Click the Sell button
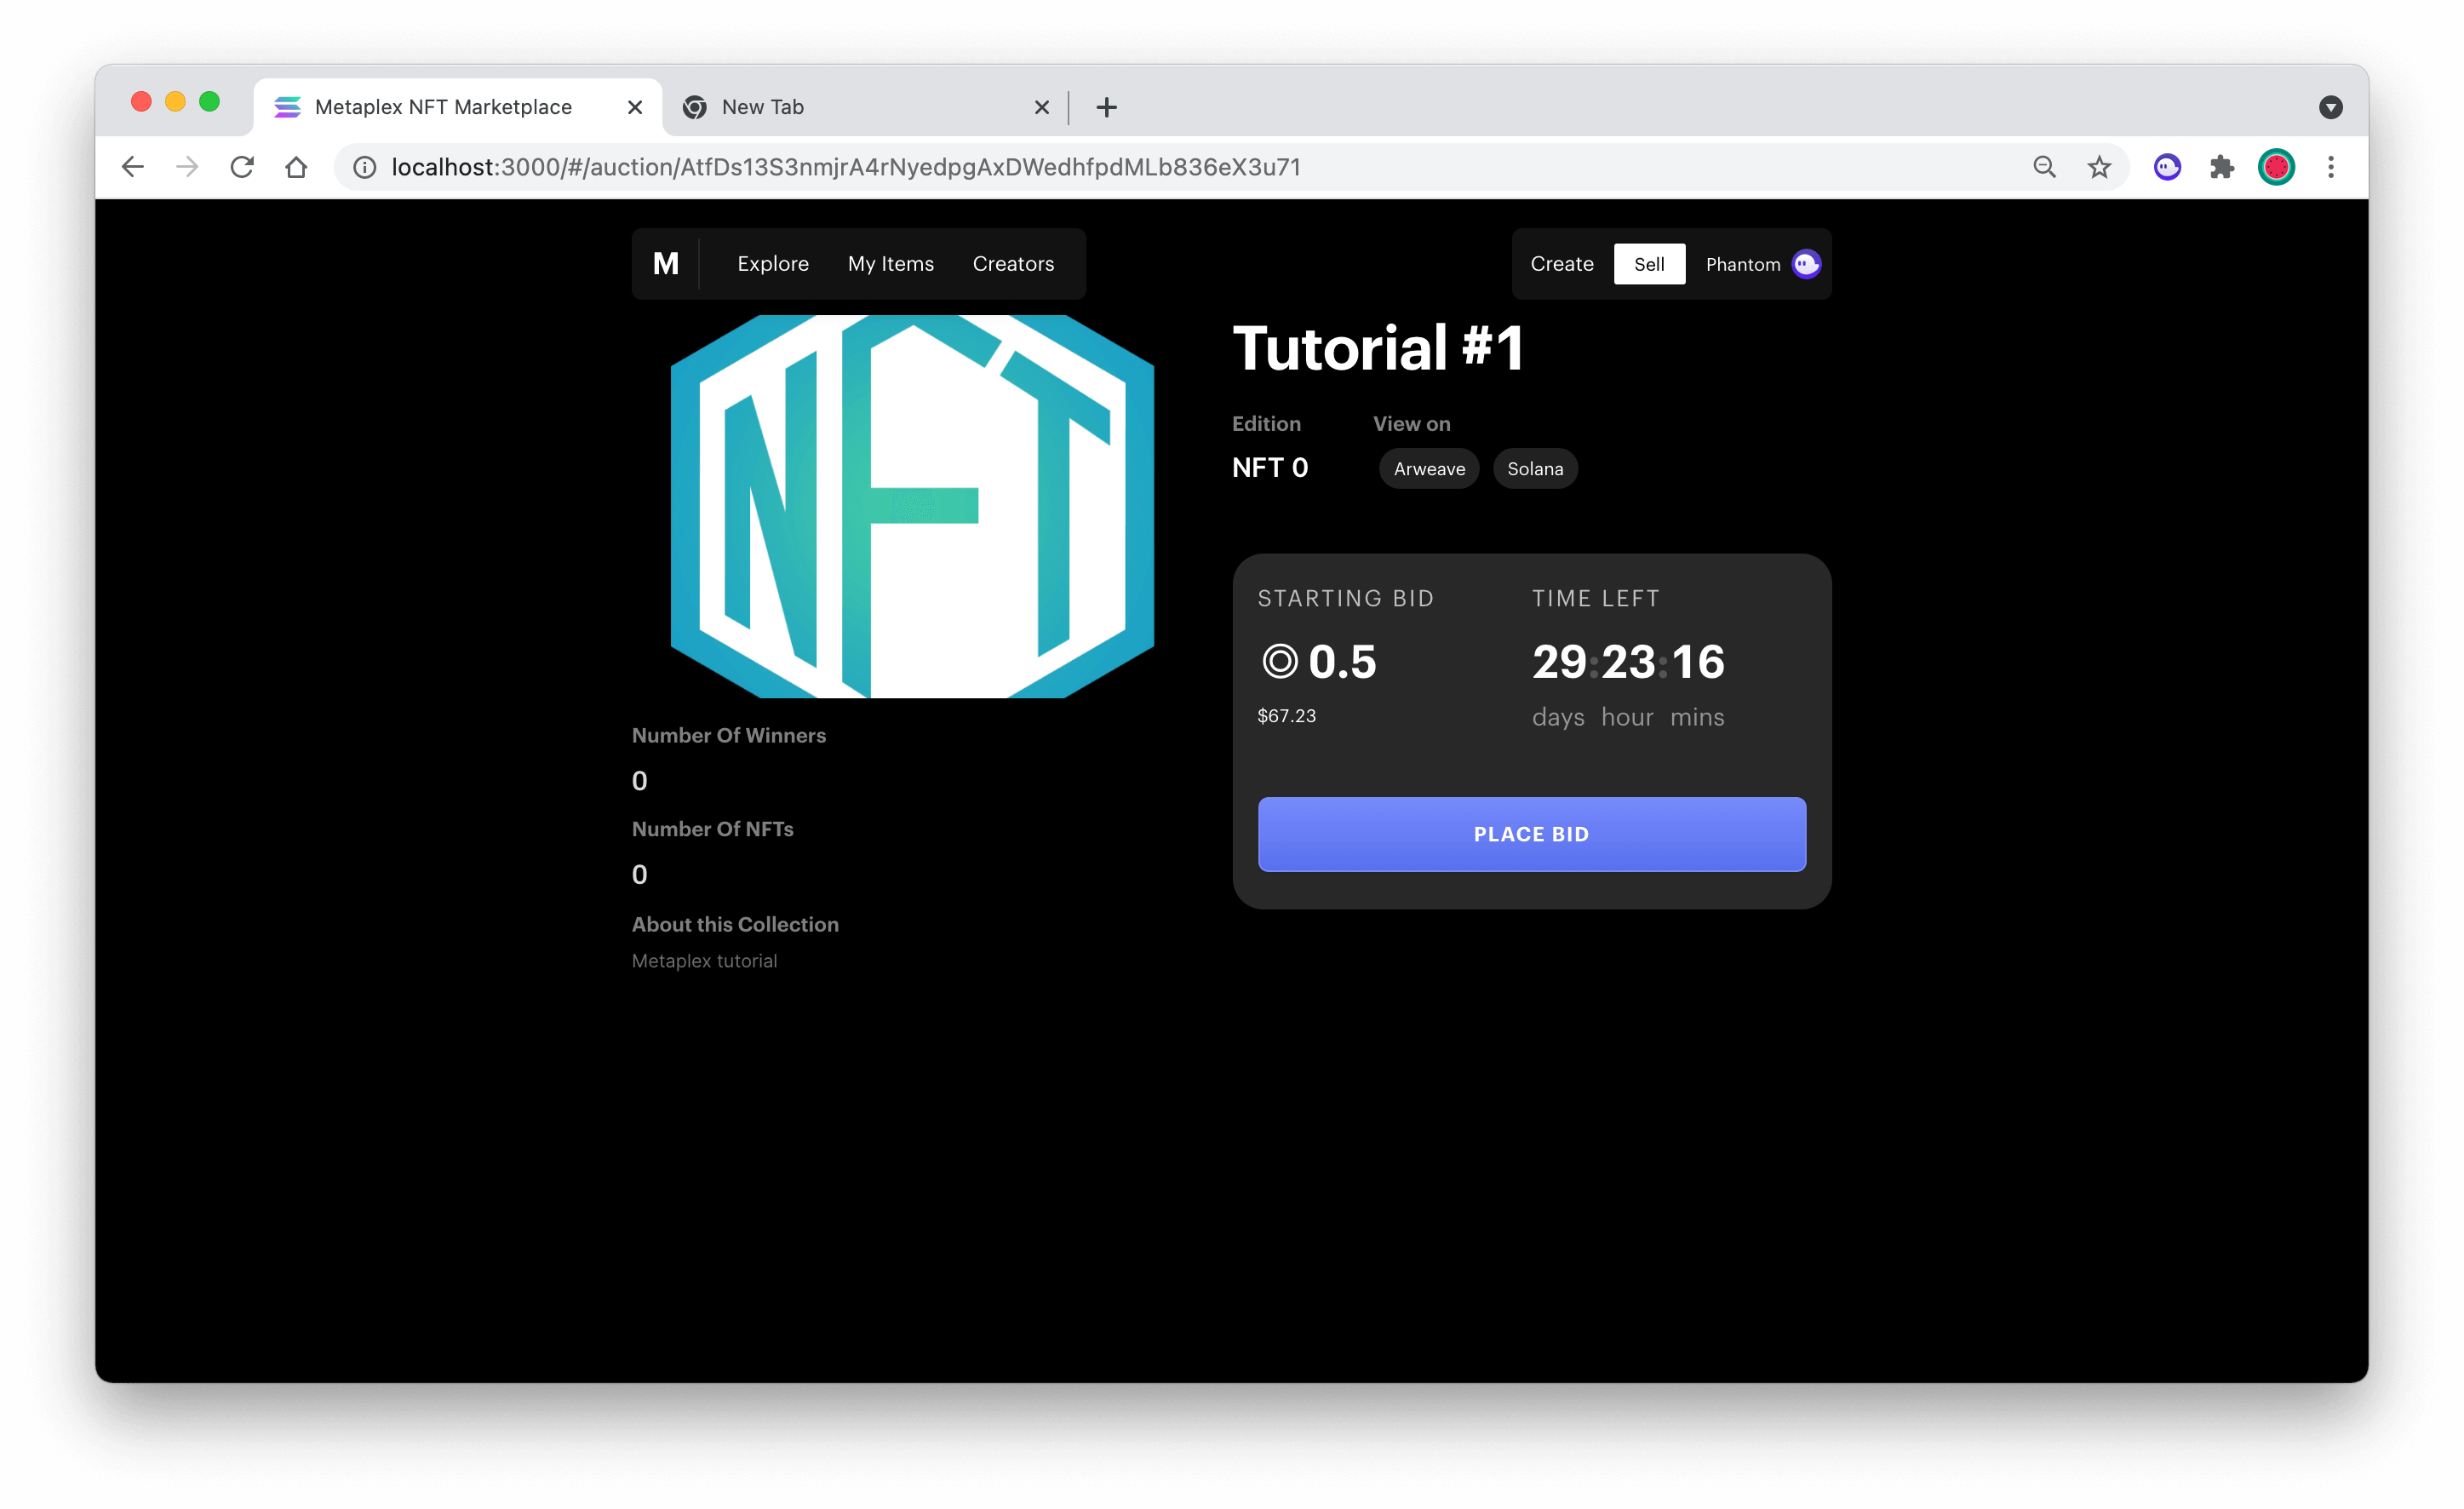The height and width of the screenshot is (1509, 2464). click(1649, 264)
